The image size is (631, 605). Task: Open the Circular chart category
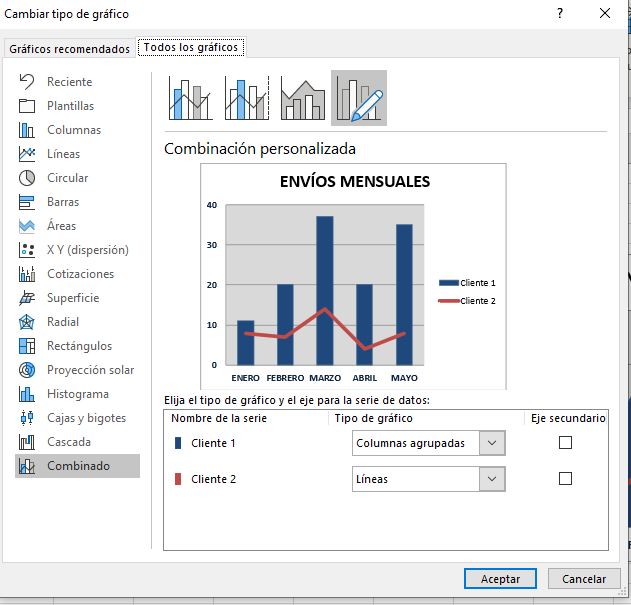pyautogui.click(x=67, y=178)
